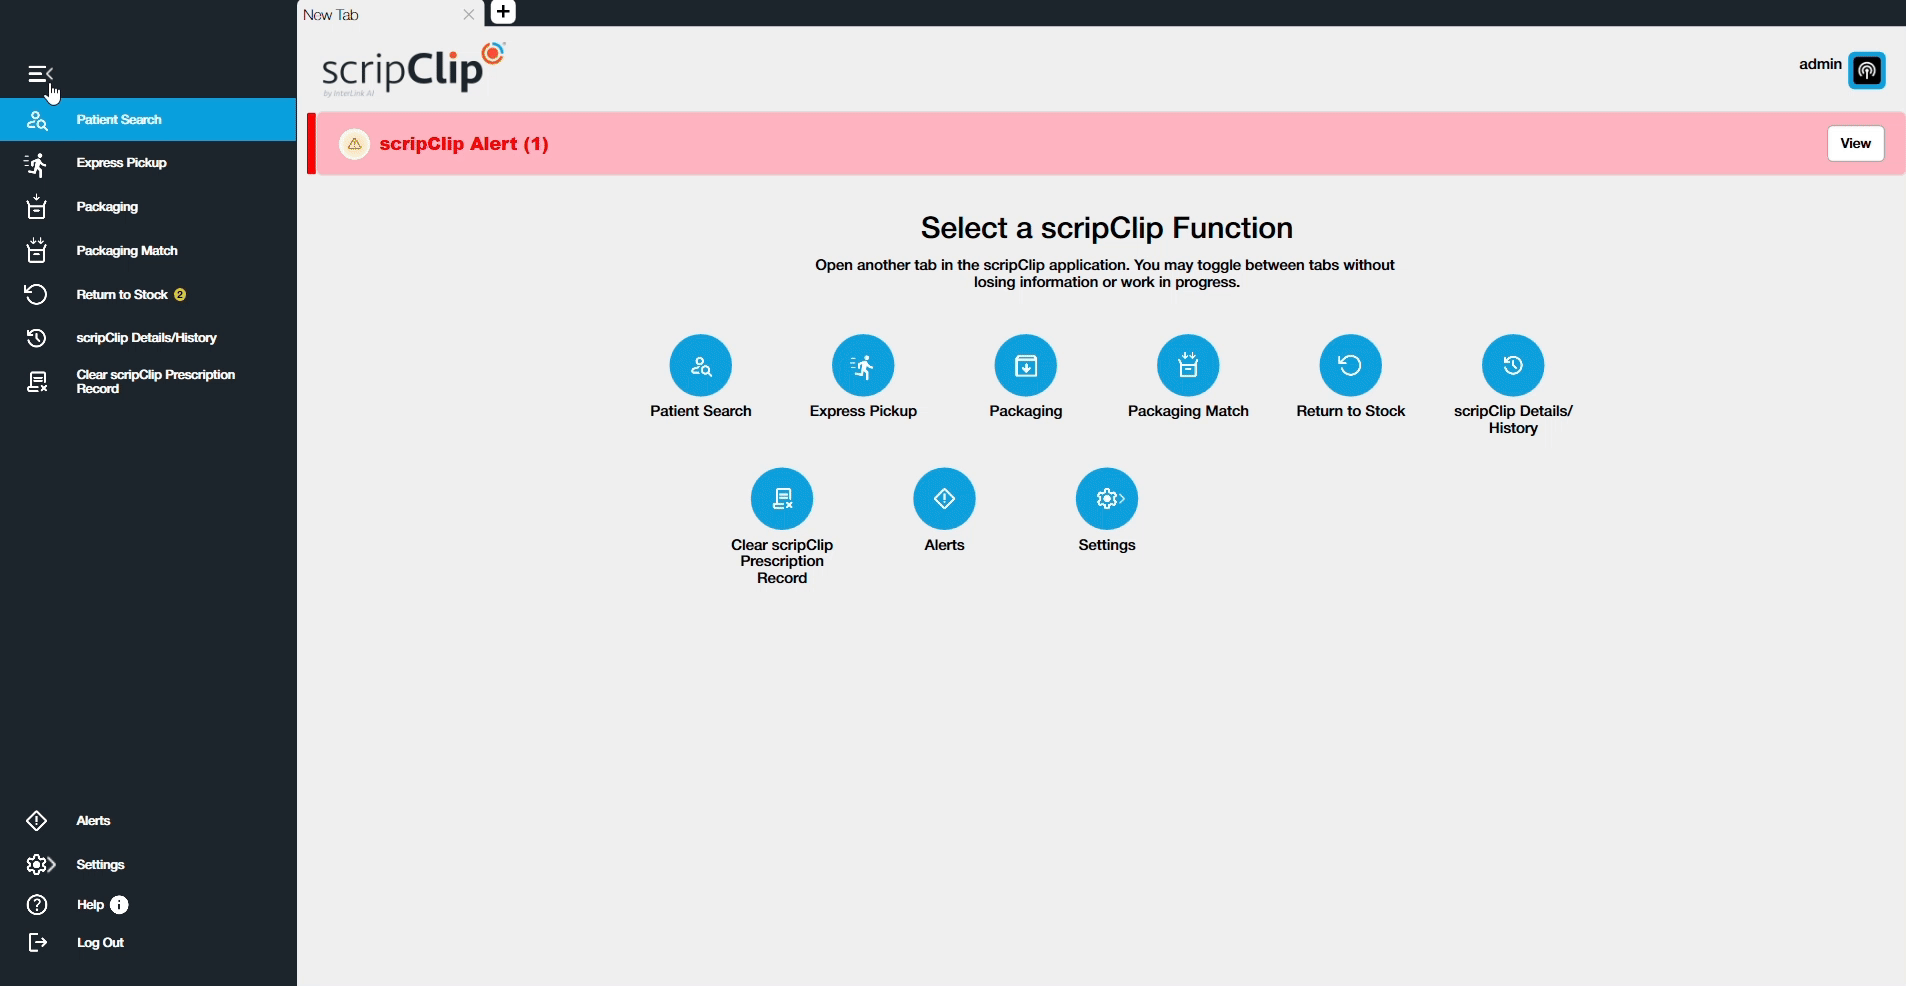Click Clear scripClip Prescription Record circle icon

click(781, 498)
